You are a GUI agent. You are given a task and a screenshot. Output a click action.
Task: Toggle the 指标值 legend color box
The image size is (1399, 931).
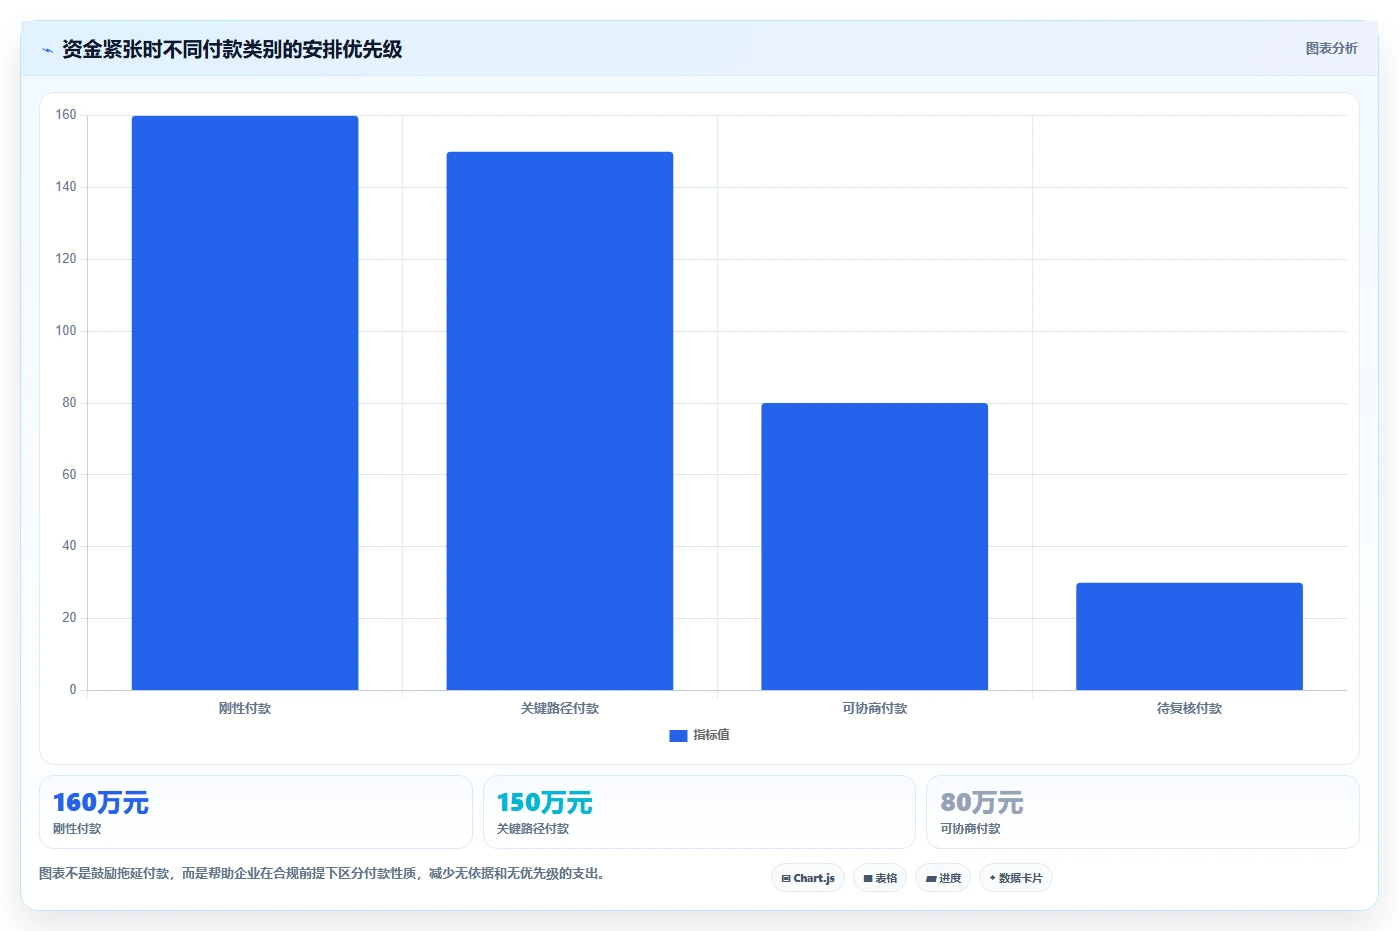tap(678, 735)
